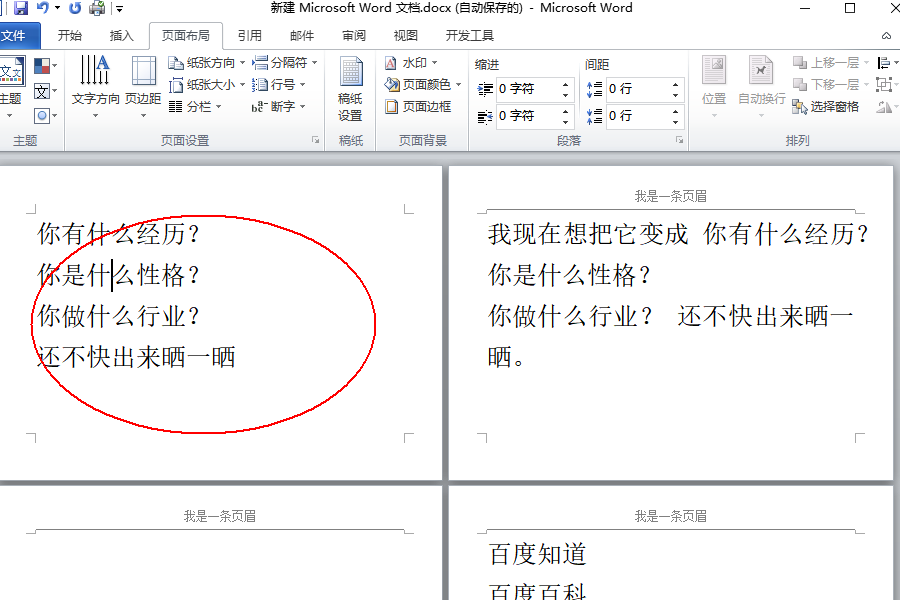Screen dimensions: 900x600
Task: Click the 上移一层 bring forward button
Action: point(831,63)
